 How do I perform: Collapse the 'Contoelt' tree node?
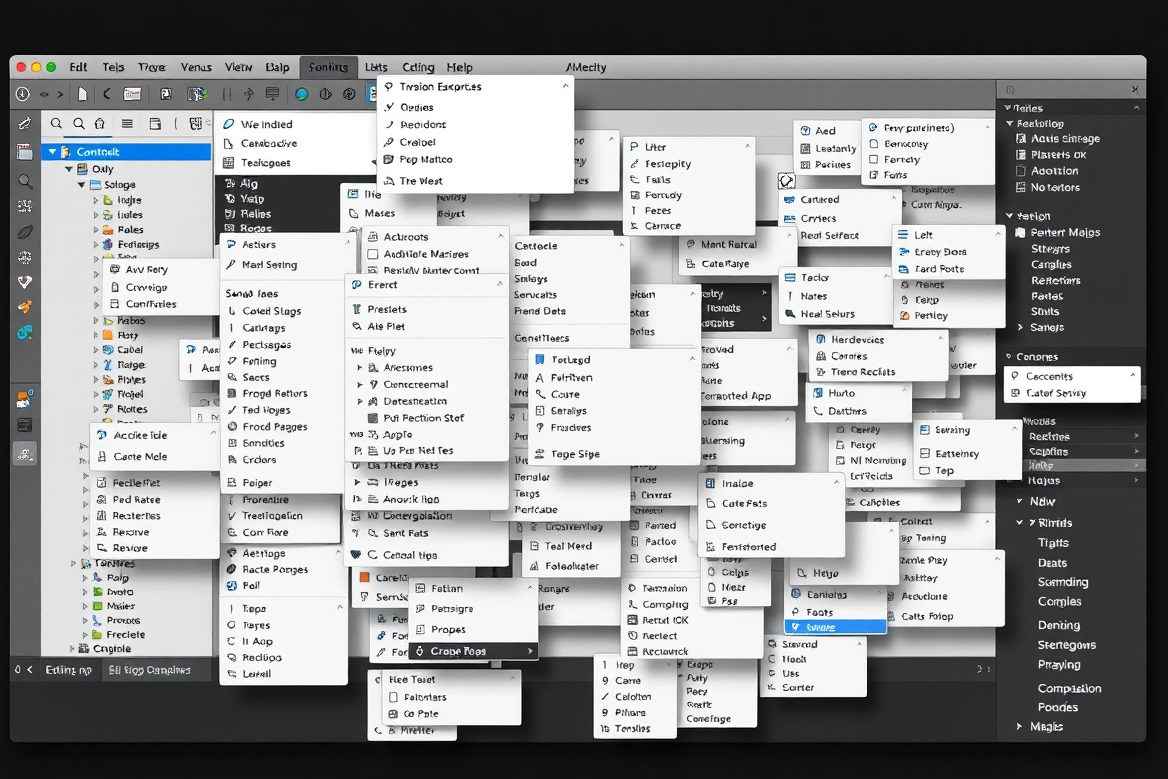click(52, 152)
